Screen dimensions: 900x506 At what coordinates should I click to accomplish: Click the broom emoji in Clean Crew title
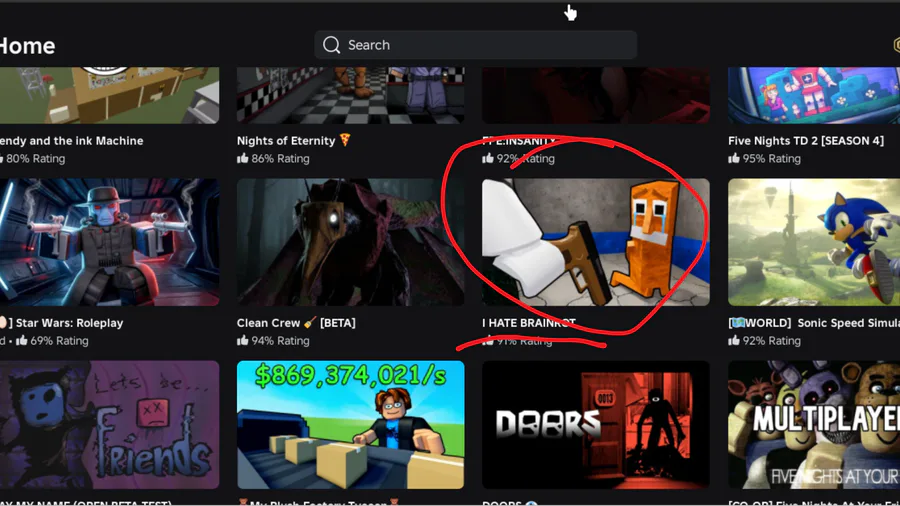(x=310, y=322)
